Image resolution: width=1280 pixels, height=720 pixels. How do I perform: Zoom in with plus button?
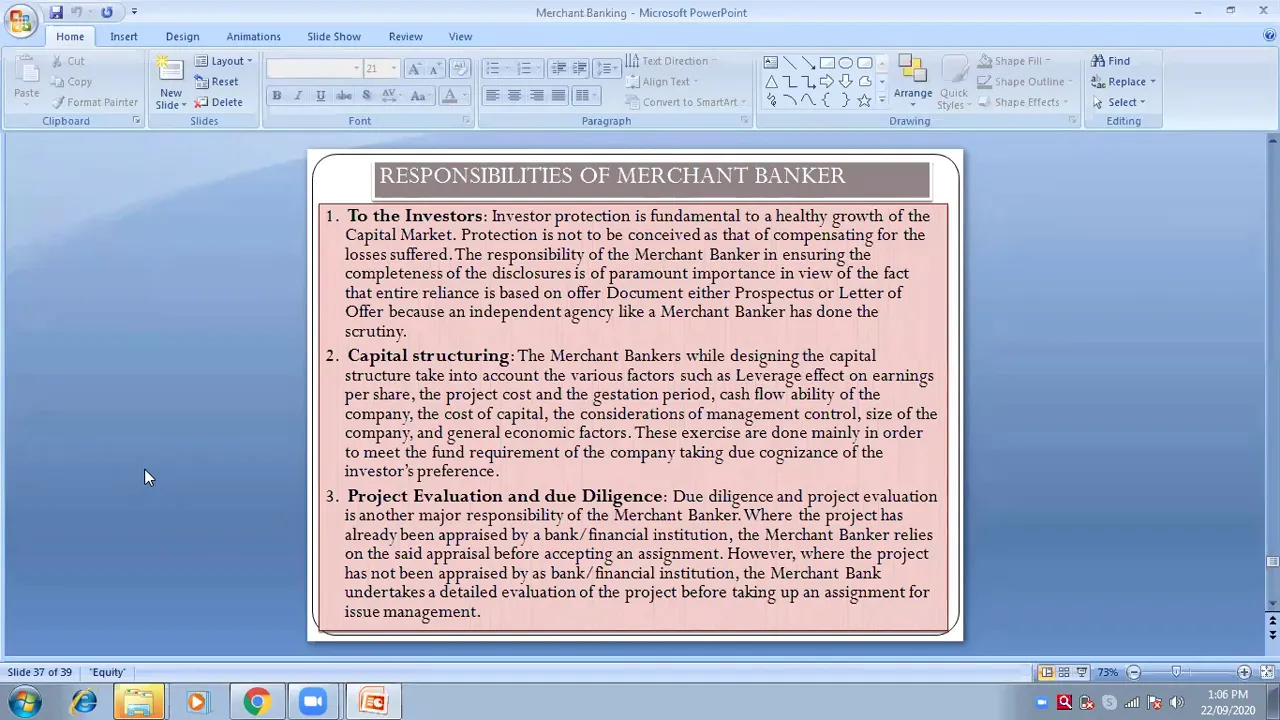[1244, 672]
